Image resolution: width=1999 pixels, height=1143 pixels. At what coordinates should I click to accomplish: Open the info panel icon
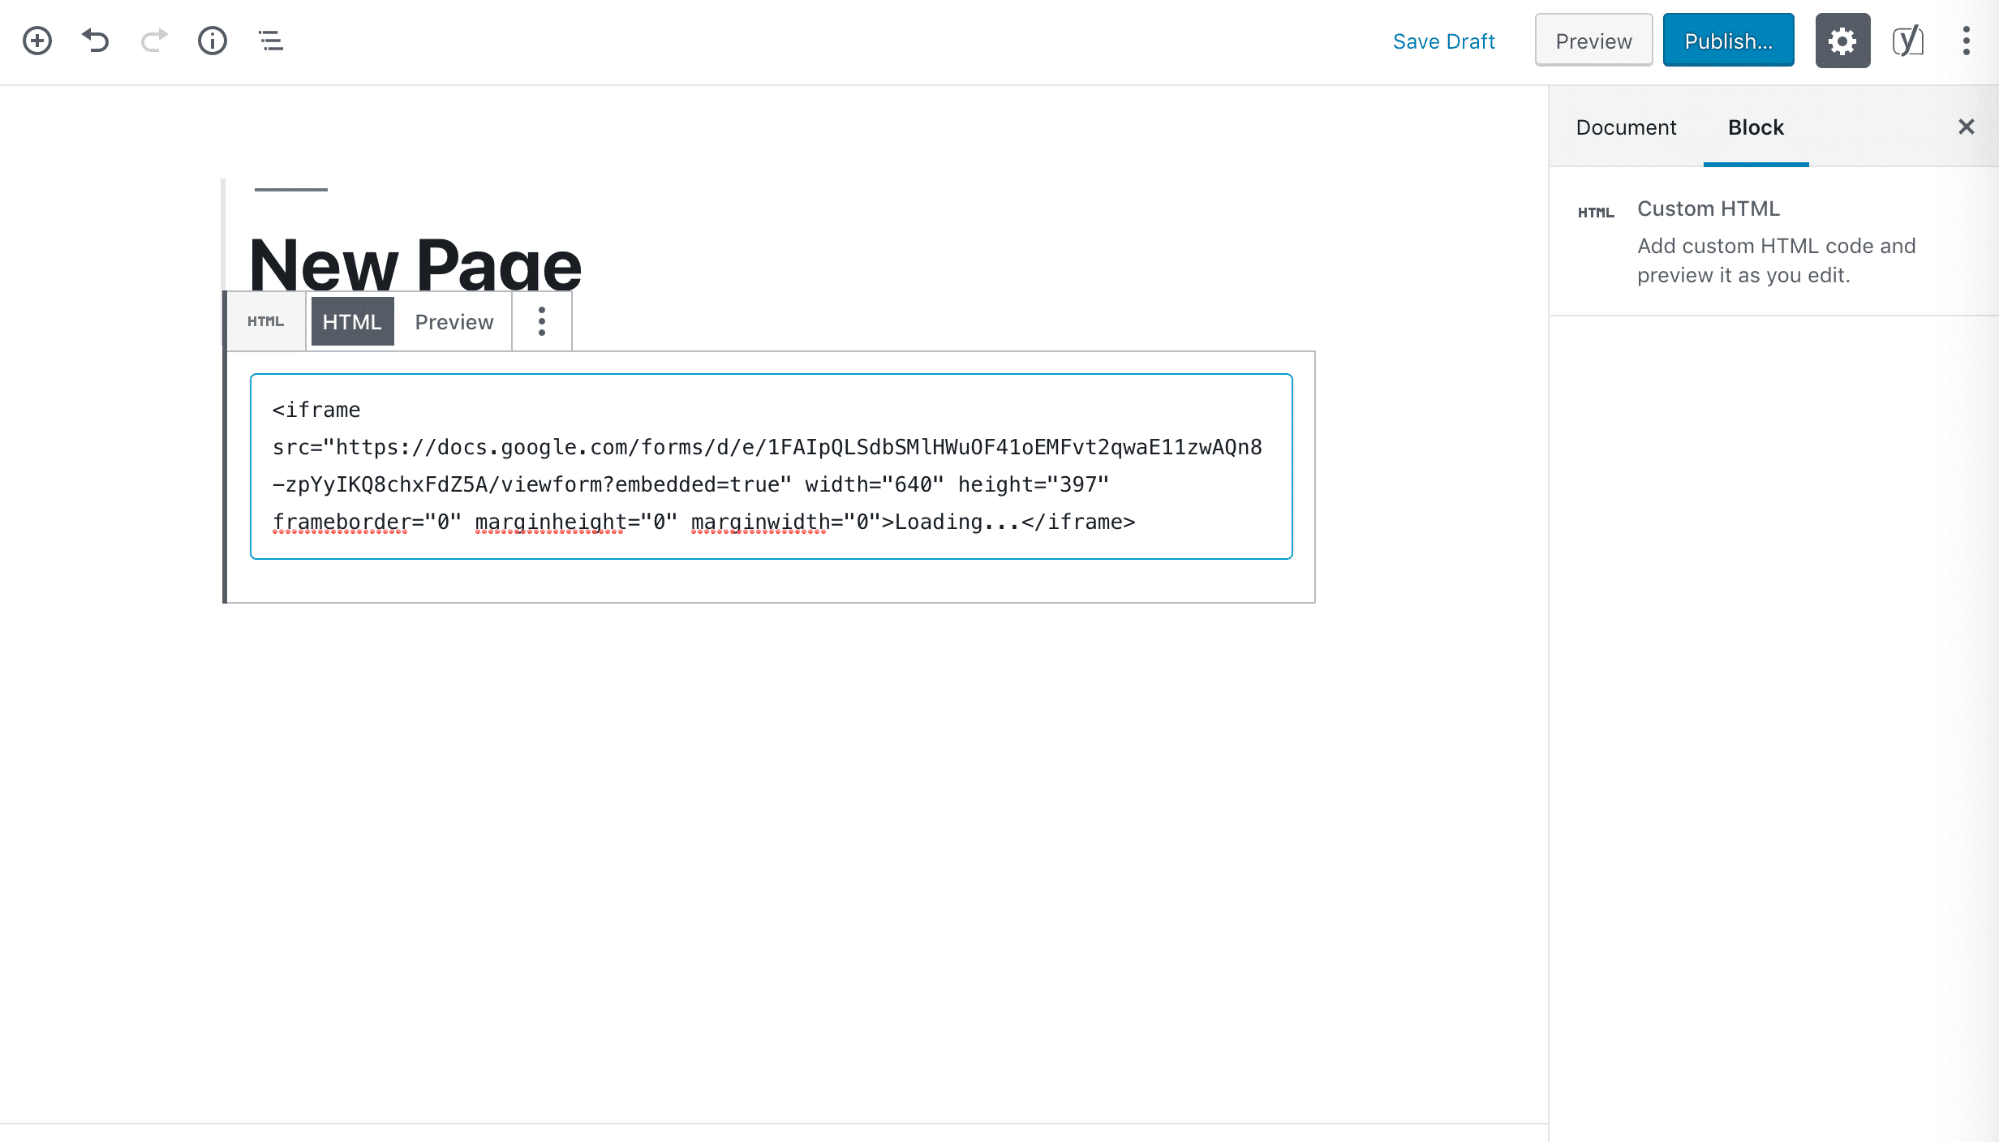[x=211, y=40]
